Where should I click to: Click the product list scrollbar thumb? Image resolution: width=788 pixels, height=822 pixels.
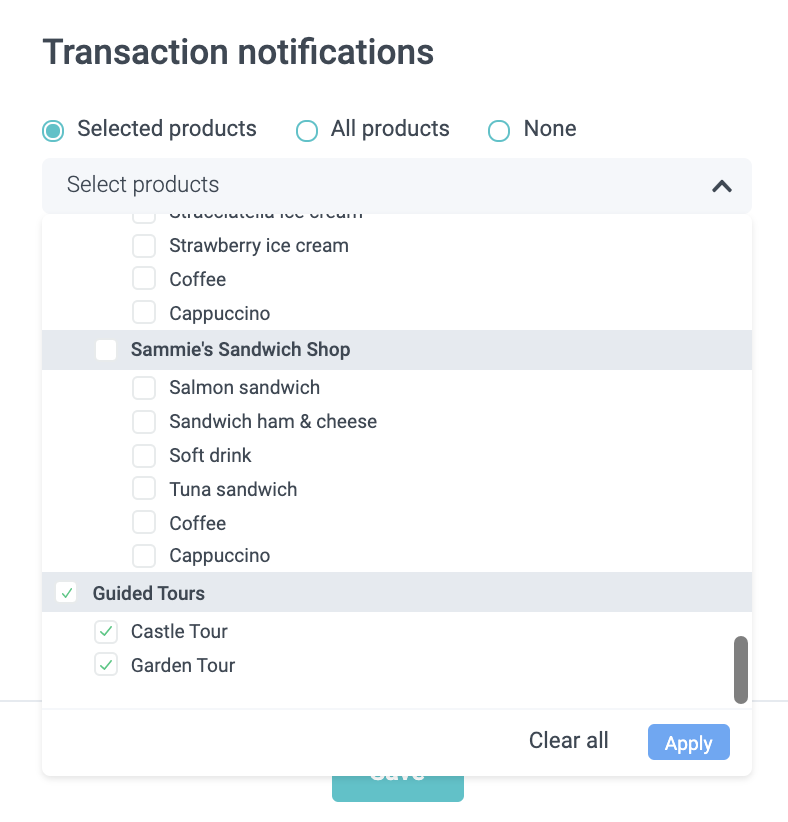tap(741, 669)
